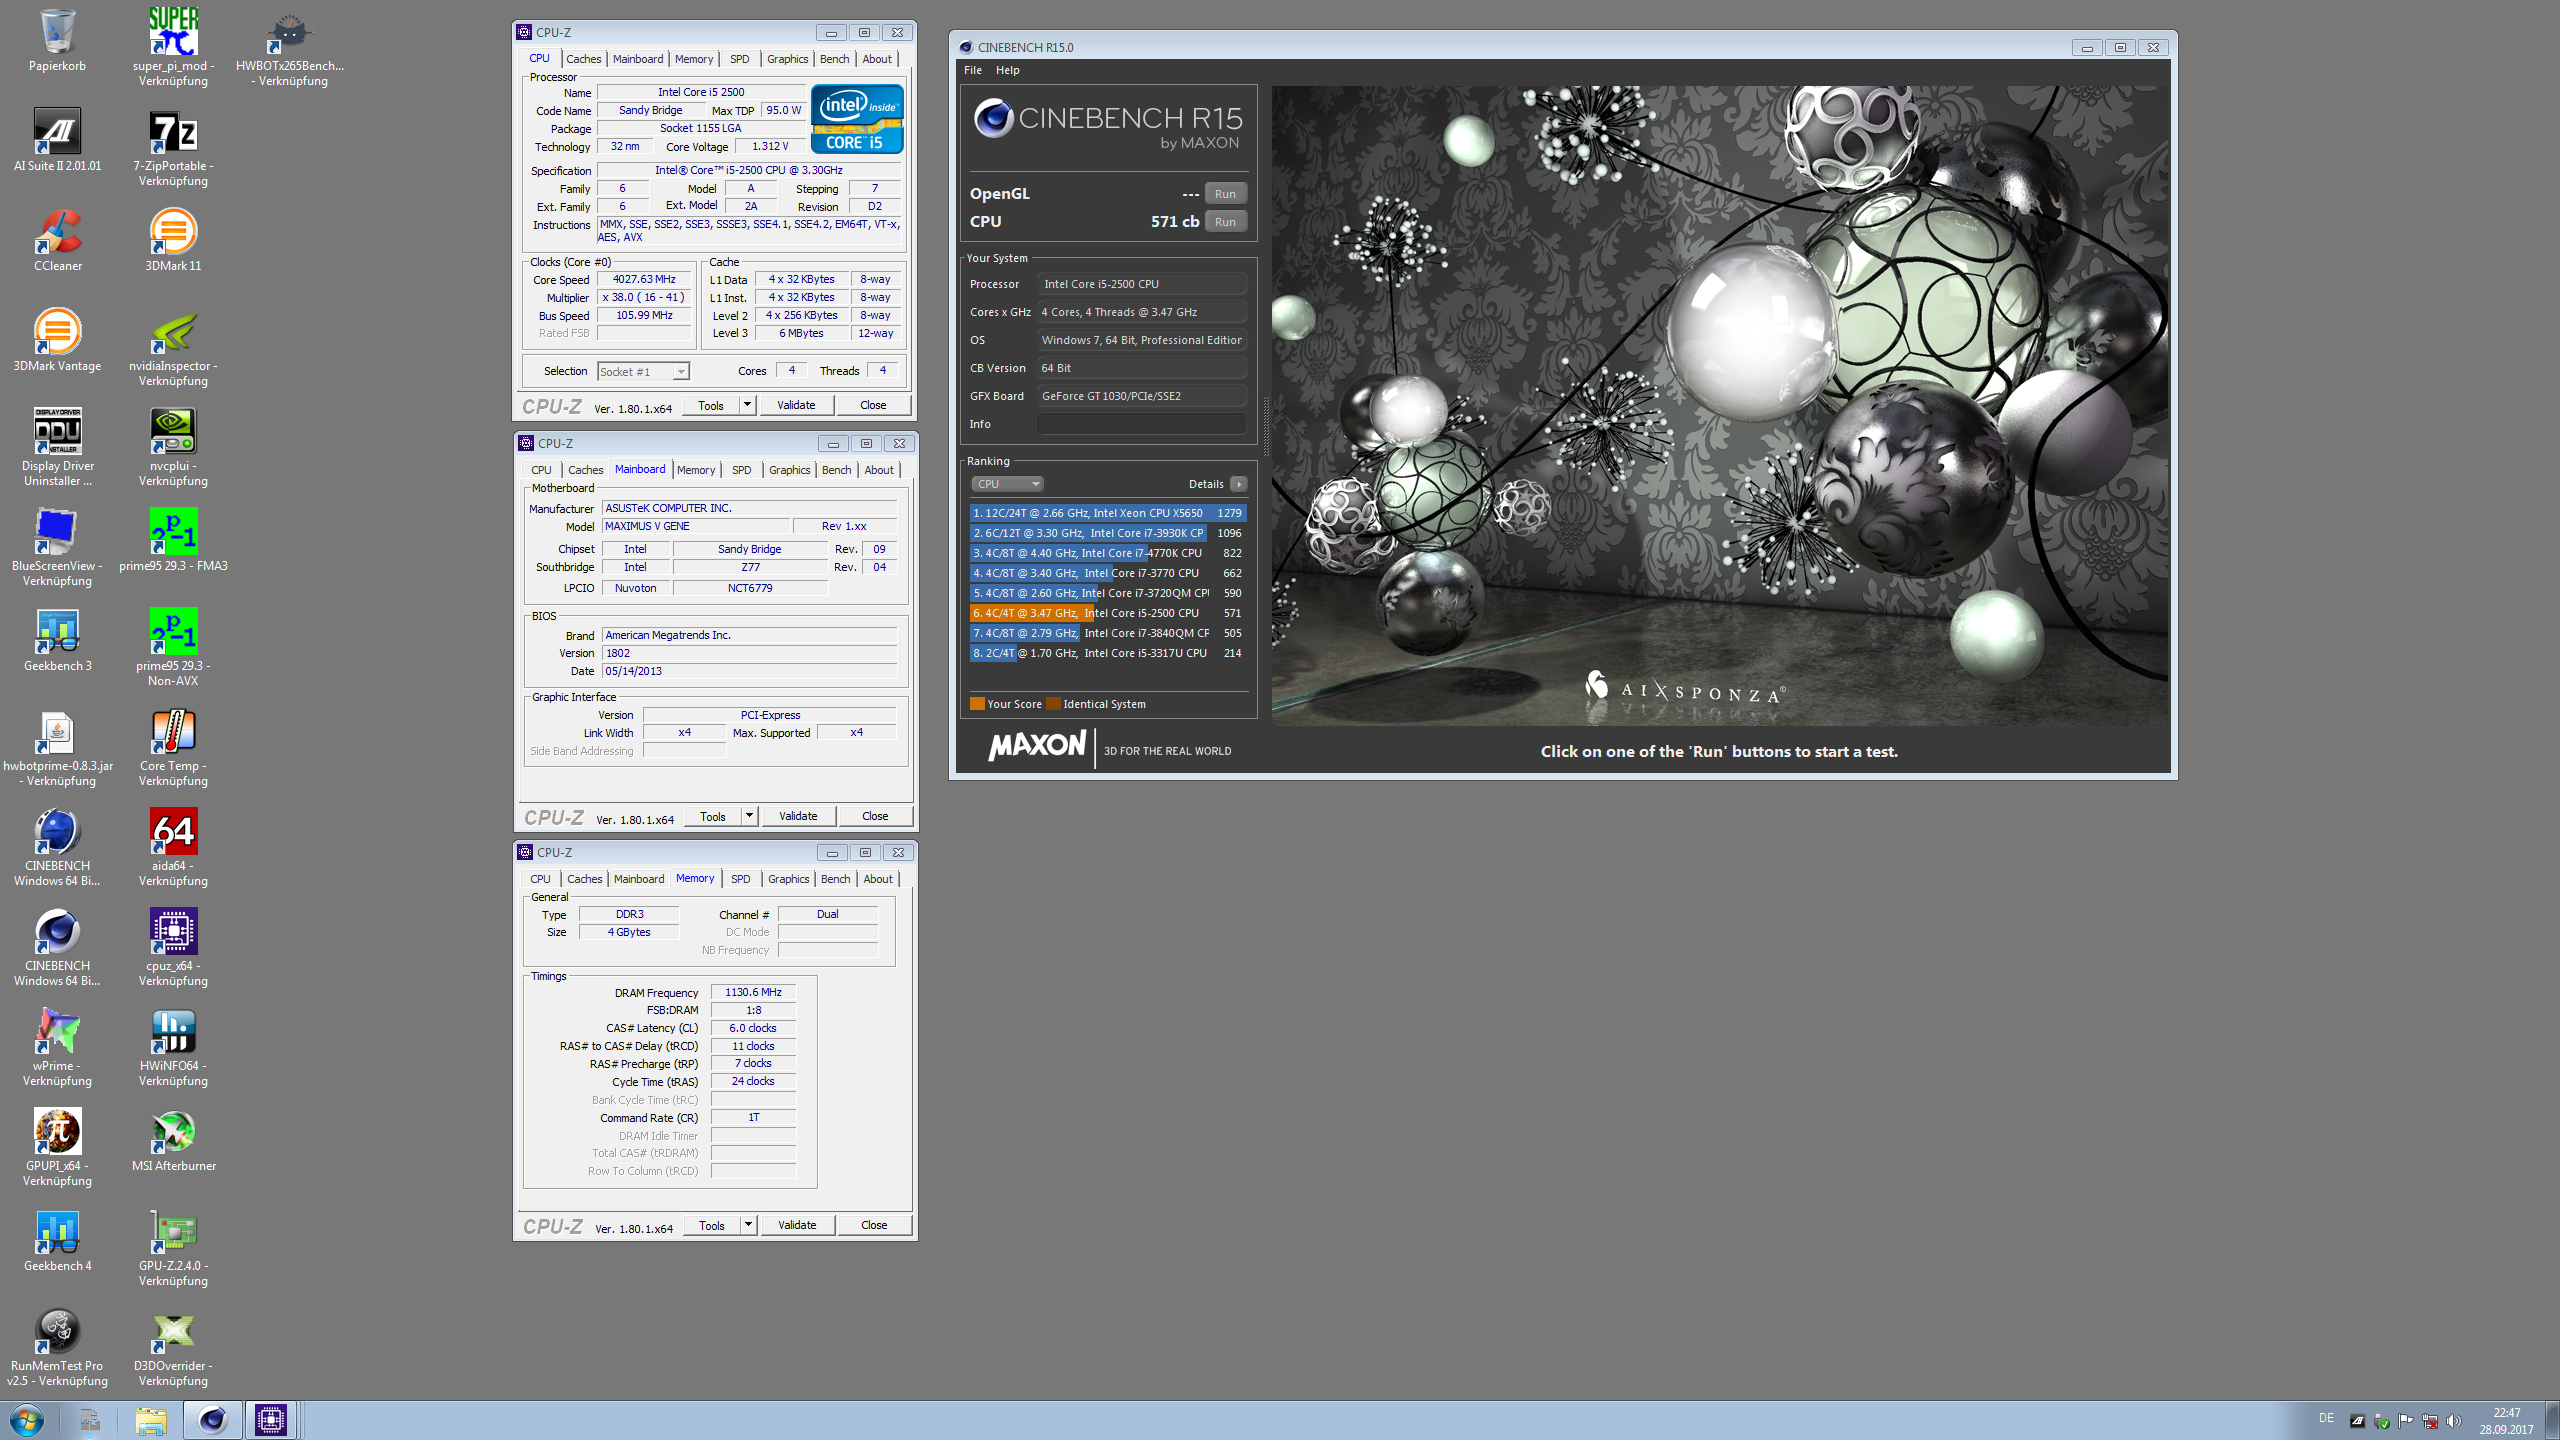This screenshot has width=2560, height=1440.
Task: Open the Help menu in Cinebench
Action: pos(1008,70)
